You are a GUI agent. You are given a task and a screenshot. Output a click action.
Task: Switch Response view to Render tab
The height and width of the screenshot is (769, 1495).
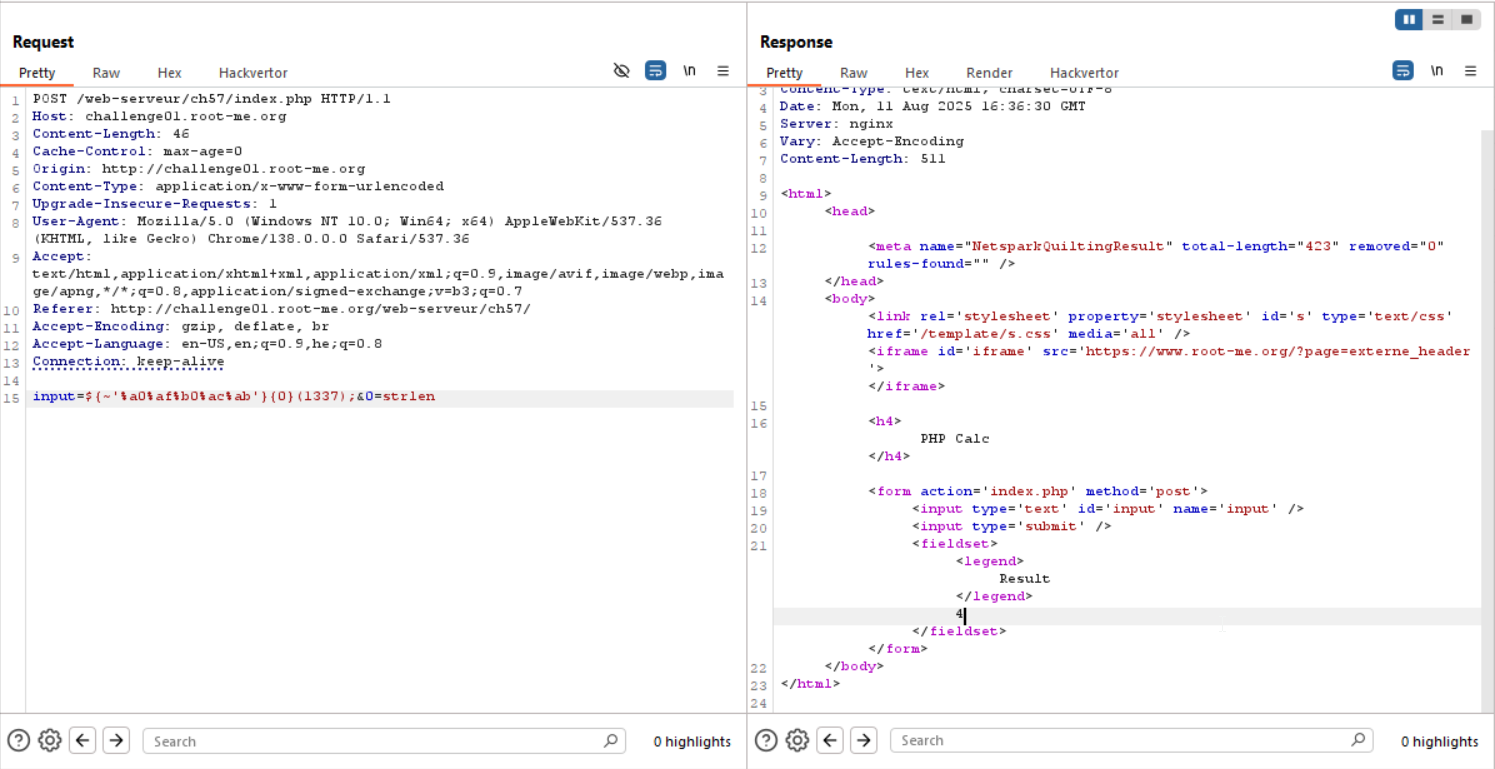pyautogui.click(x=989, y=73)
